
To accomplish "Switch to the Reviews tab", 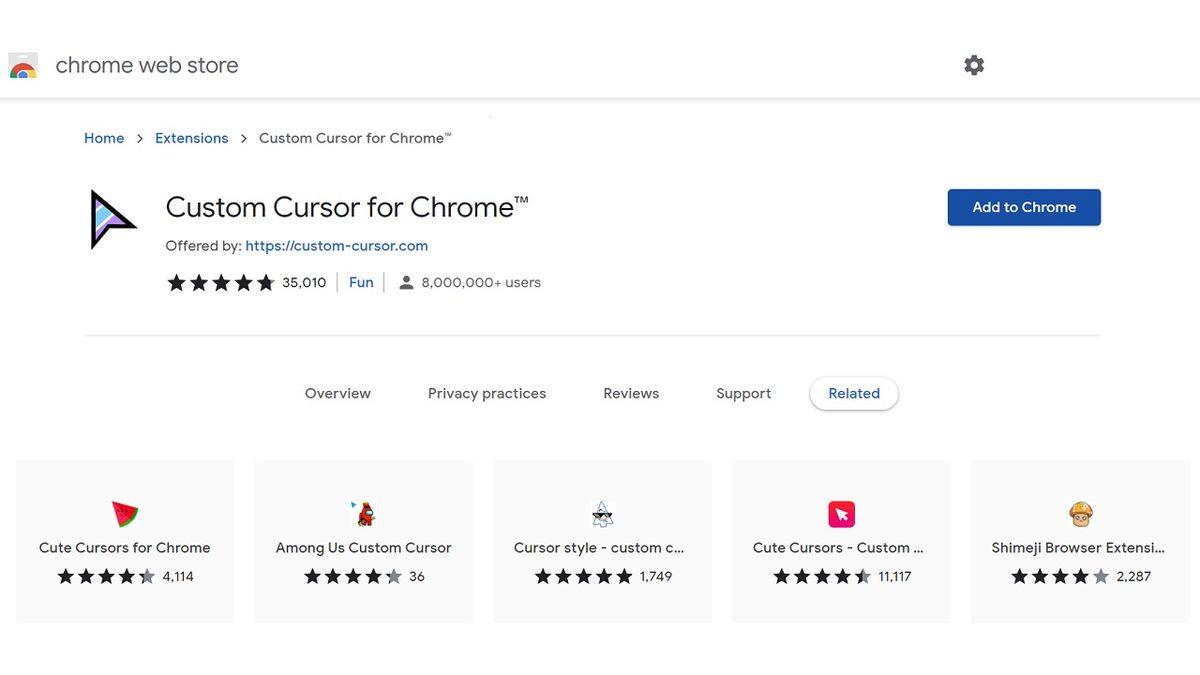I will [630, 393].
